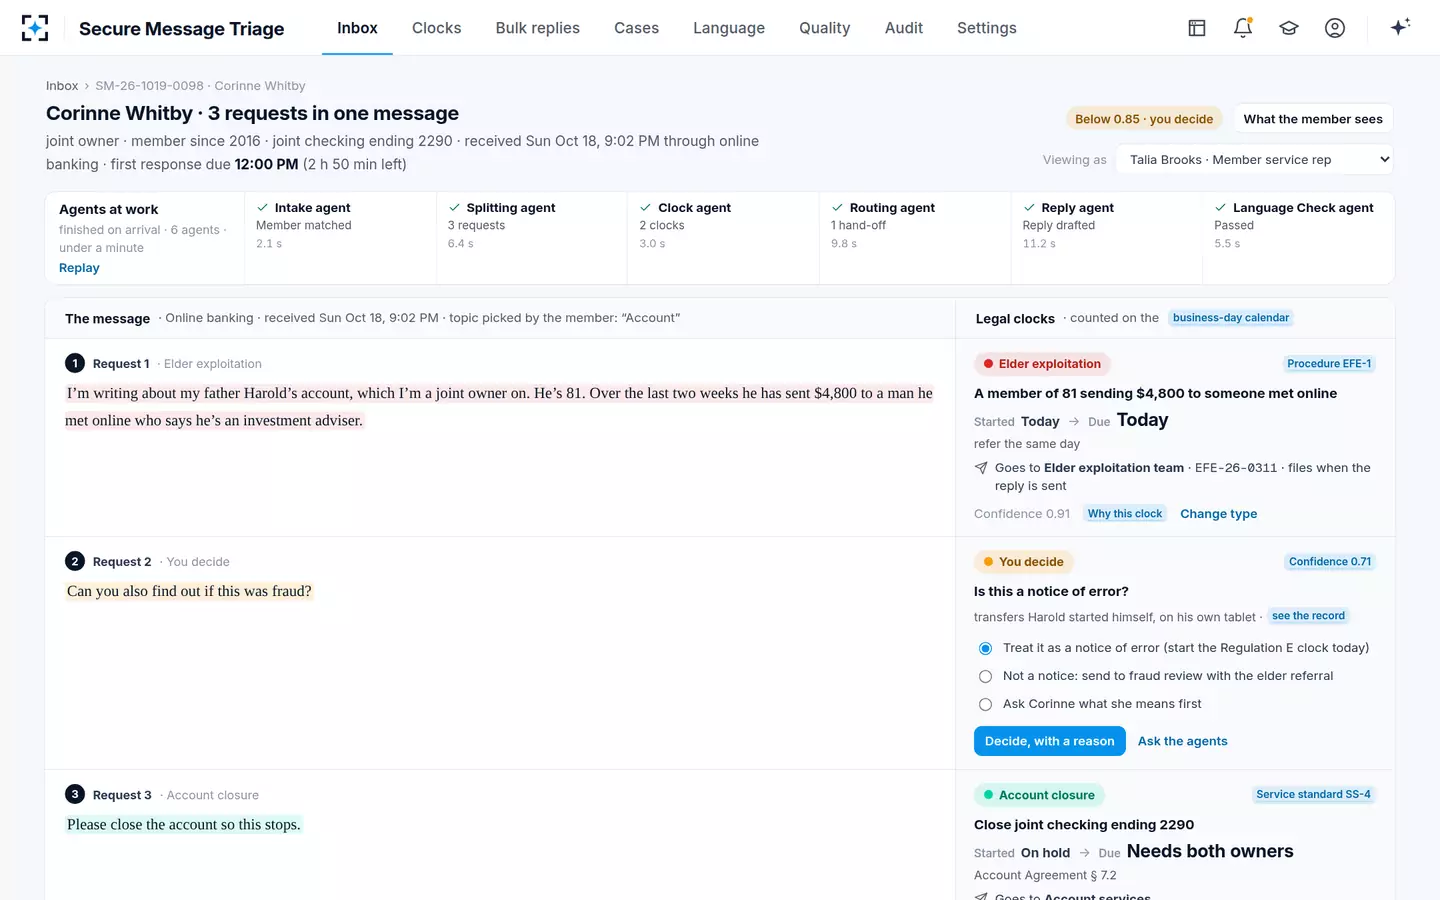Click the Request 1 number badge
Image resolution: width=1440 pixels, height=900 pixels.
[75, 363]
